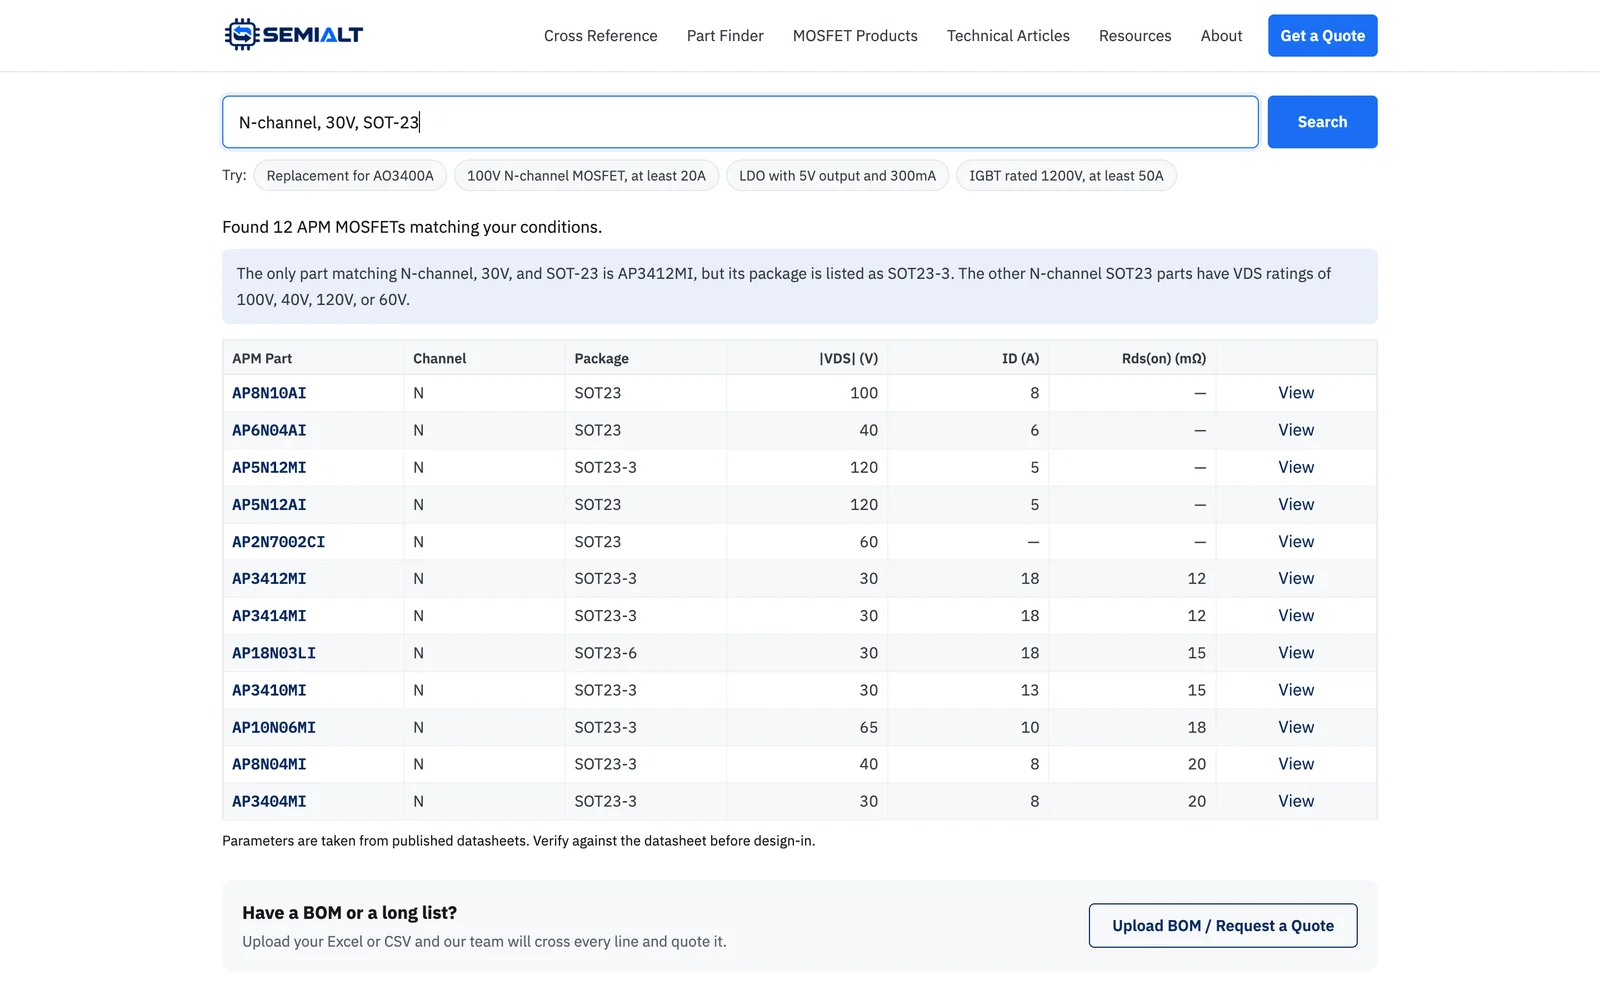Go to MOSFET Products

pyautogui.click(x=855, y=36)
